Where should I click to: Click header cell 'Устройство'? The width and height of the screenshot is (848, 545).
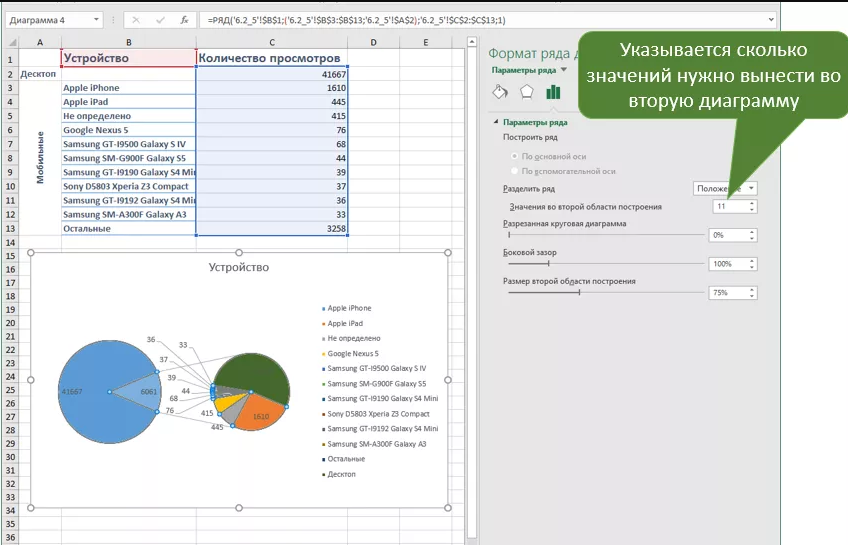pyautogui.click(x=129, y=58)
